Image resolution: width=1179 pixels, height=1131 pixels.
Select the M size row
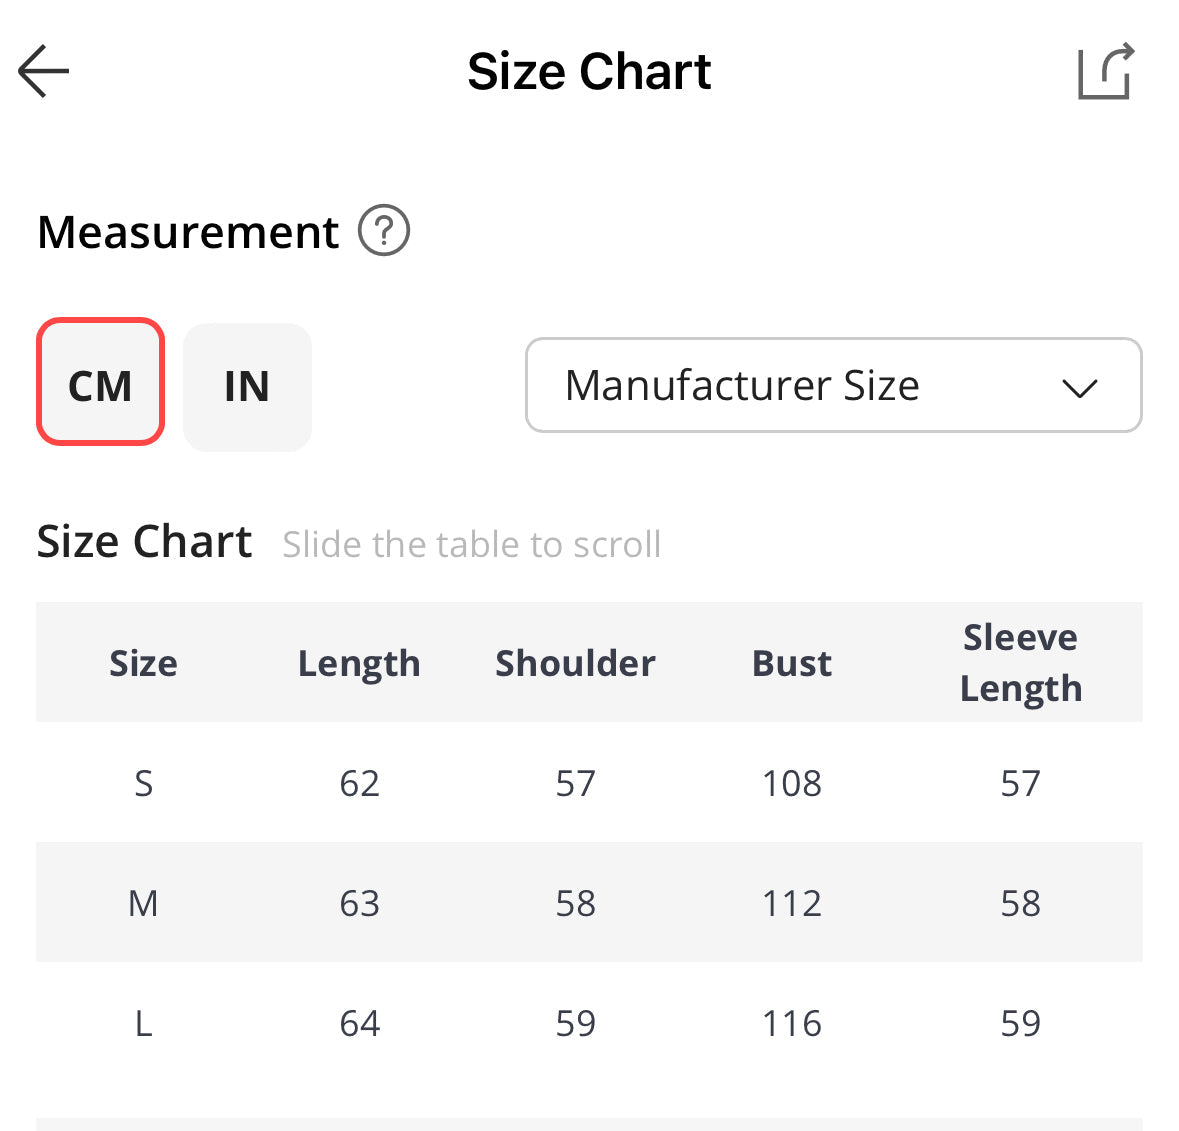(x=143, y=903)
